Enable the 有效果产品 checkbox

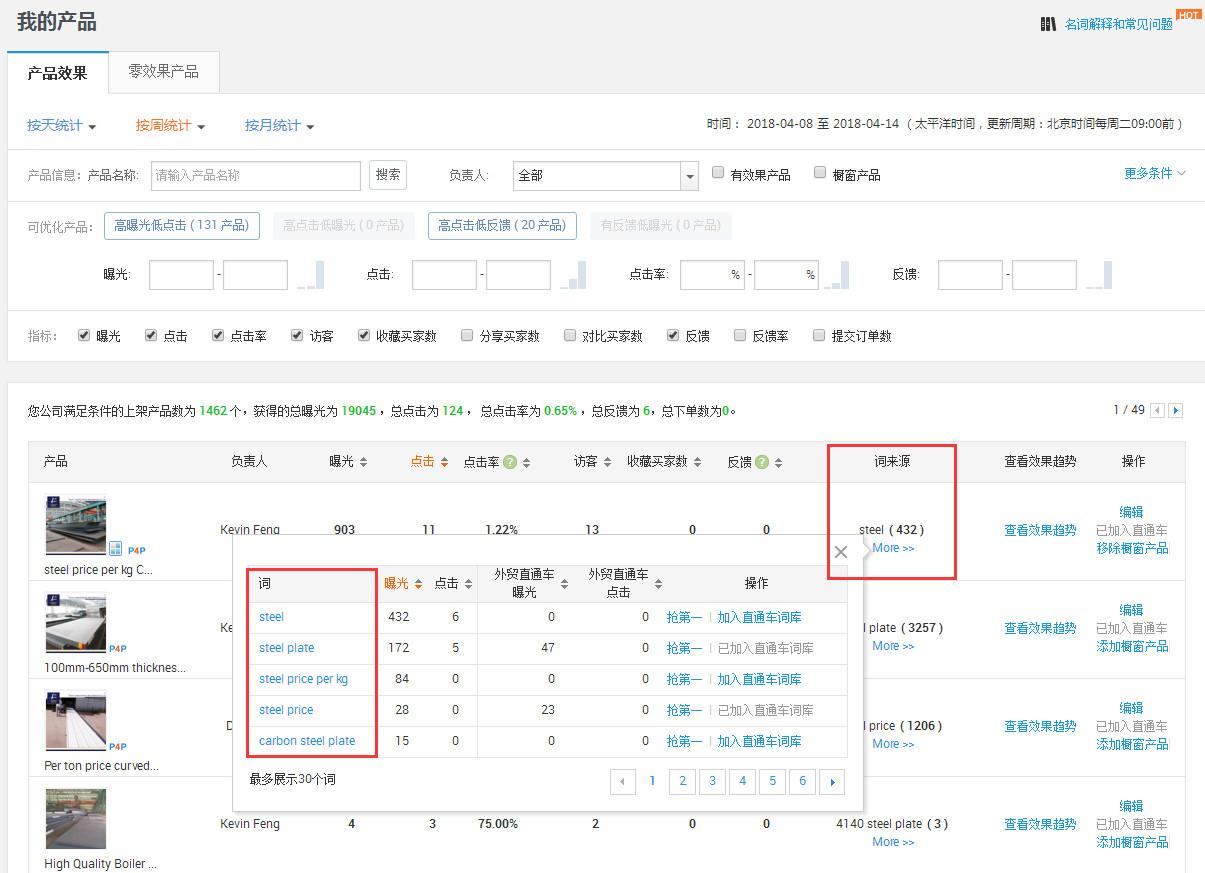click(x=717, y=172)
